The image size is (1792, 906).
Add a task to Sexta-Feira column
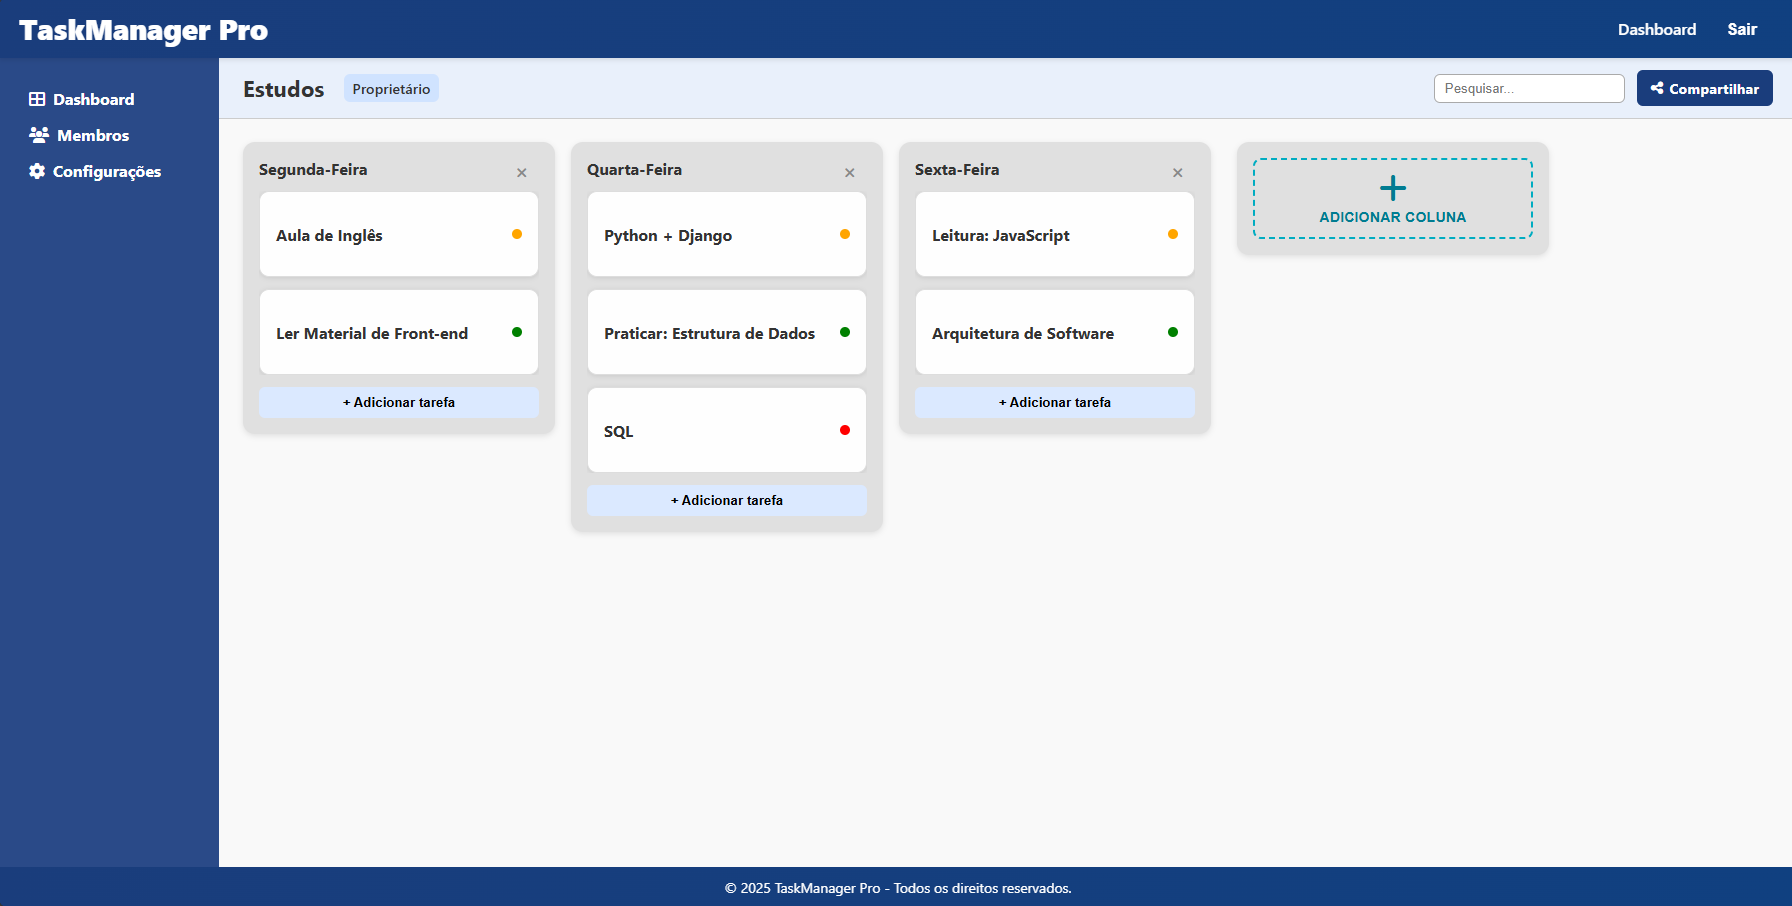[x=1055, y=402]
